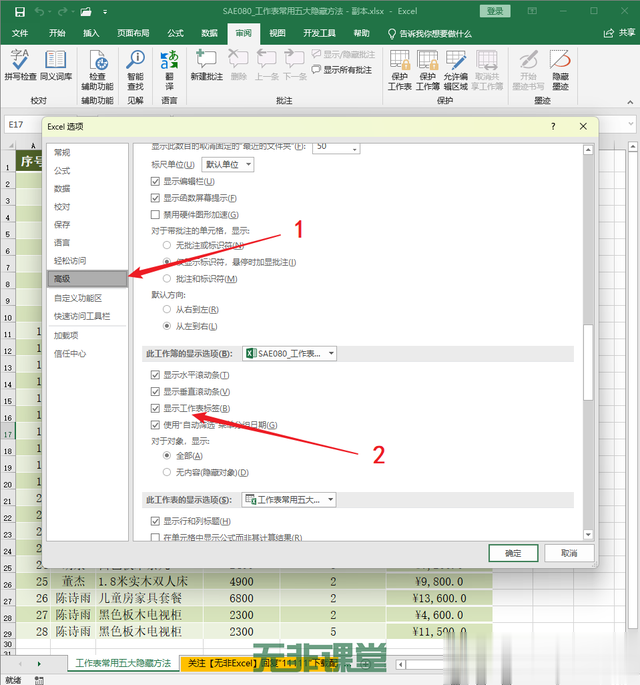This screenshot has height=685, width=640.
Task: Open the 文件 menu
Action: point(20,33)
